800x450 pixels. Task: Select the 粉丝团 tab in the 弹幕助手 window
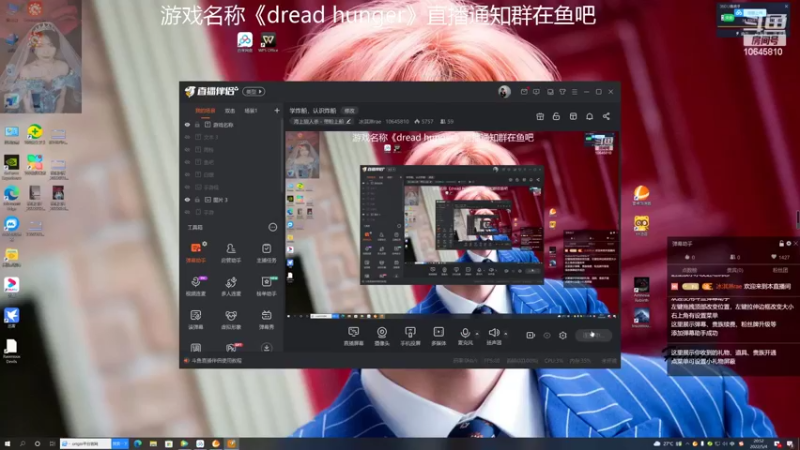tap(780, 270)
